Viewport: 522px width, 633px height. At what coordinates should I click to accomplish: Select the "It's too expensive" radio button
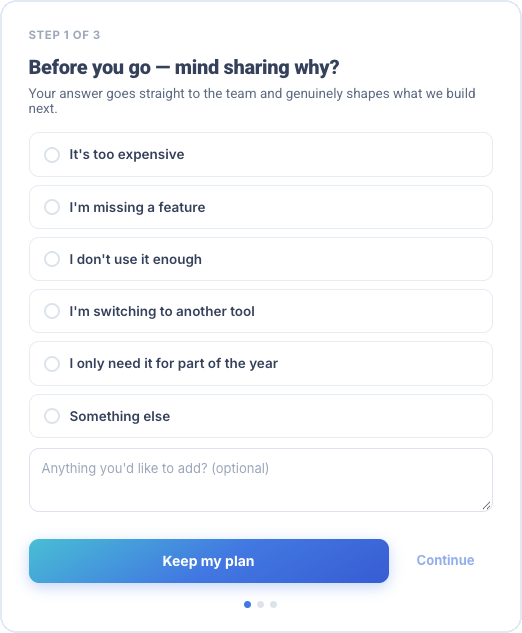click(52, 155)
